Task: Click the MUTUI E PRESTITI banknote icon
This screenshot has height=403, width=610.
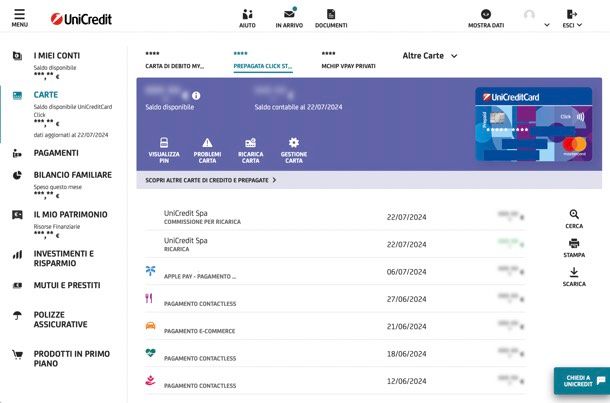Action: 18,286
